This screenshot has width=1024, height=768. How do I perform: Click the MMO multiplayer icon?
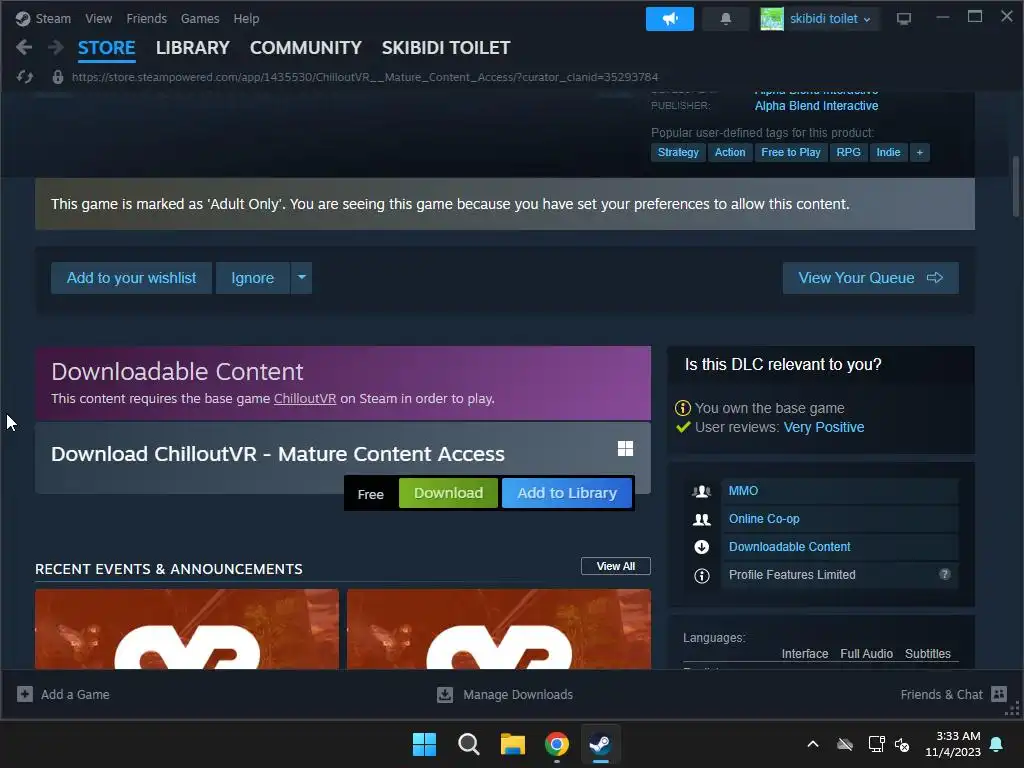point(701,491)
